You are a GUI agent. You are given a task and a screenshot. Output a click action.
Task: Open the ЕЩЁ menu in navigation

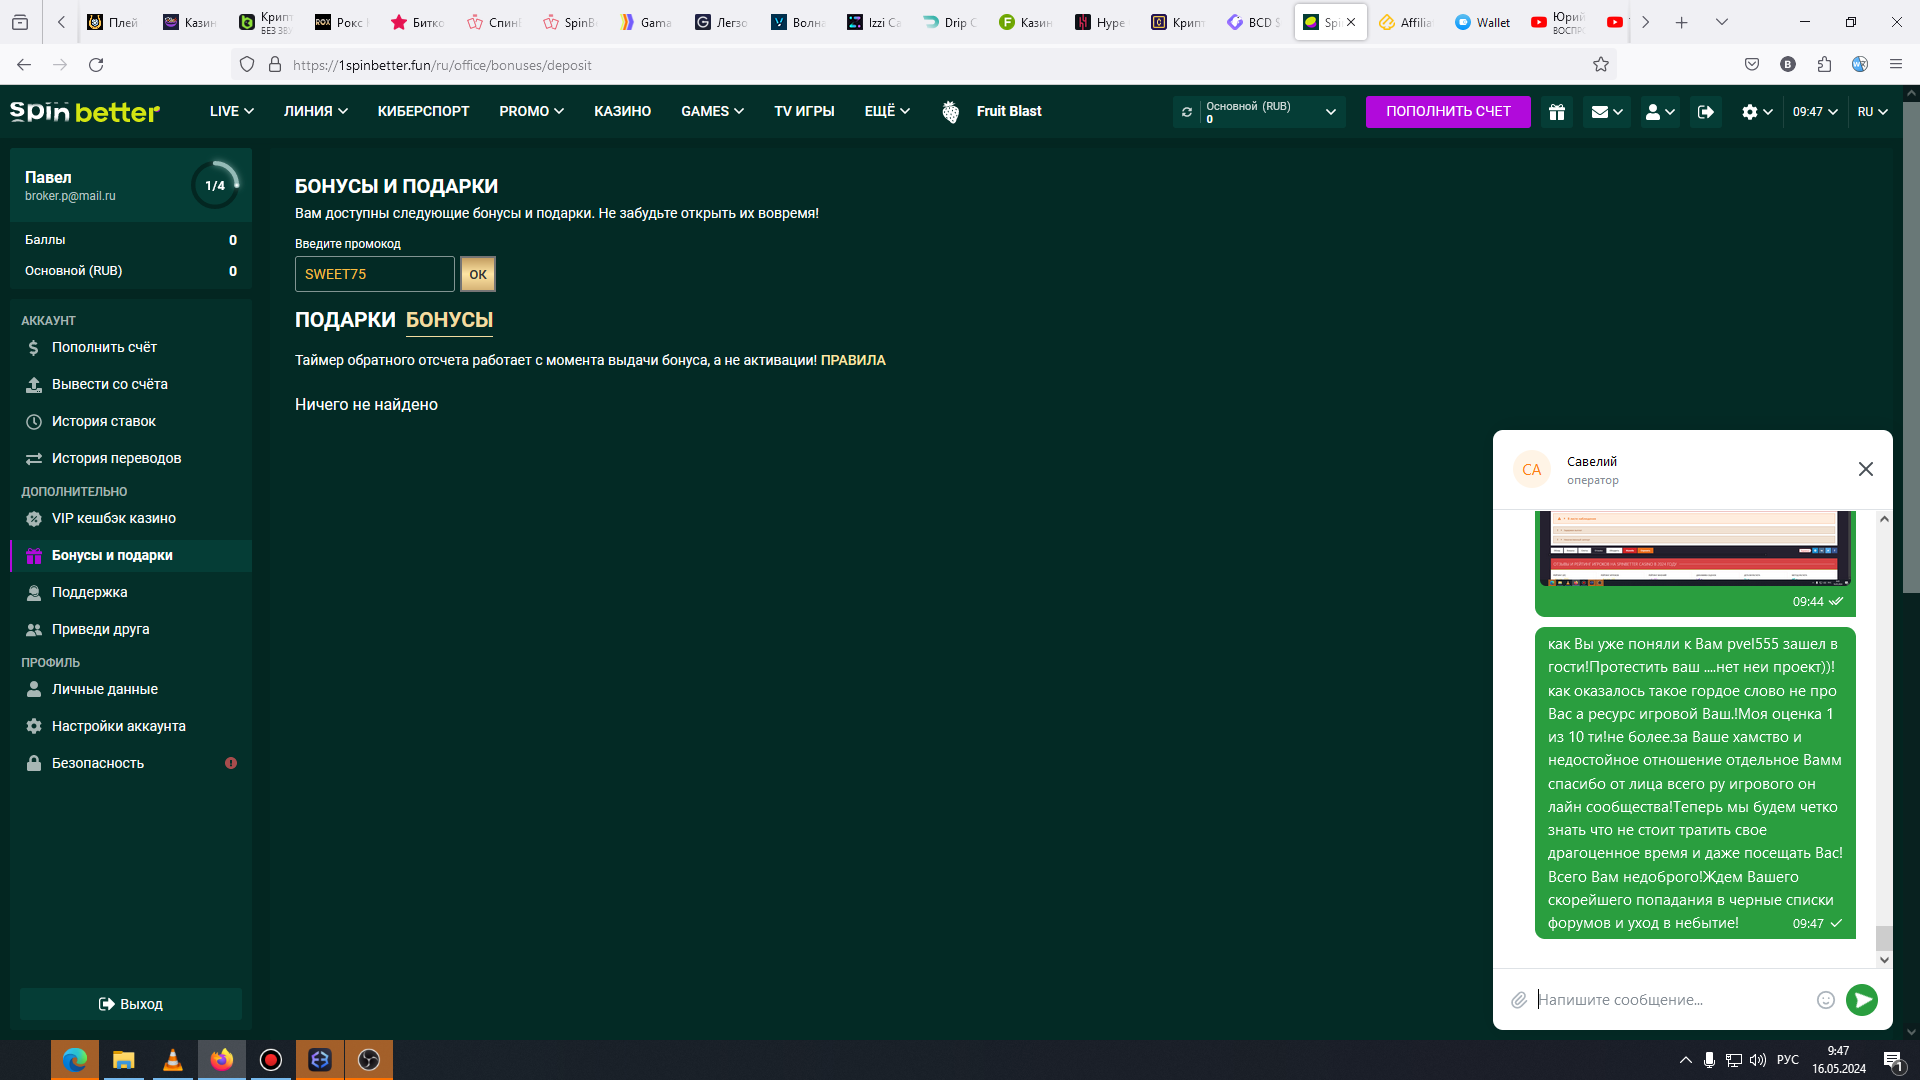point(887,112)
